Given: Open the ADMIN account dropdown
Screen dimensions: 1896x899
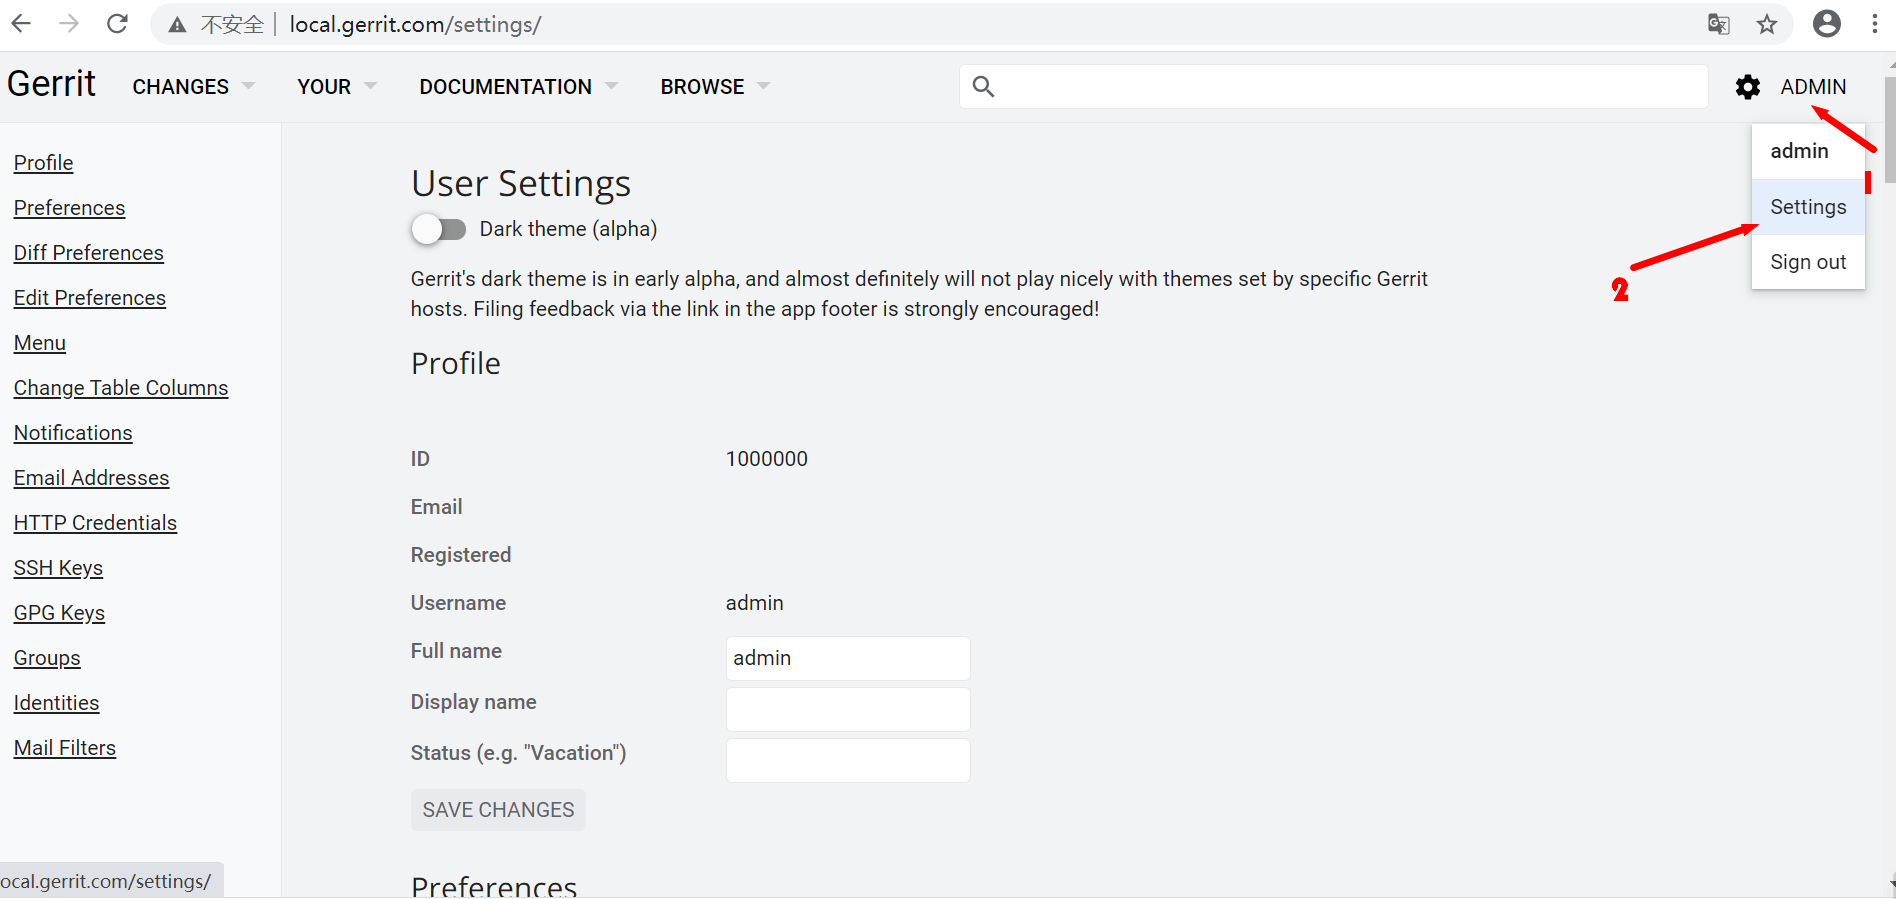Looking at the screenshot, I should 1813,87.
